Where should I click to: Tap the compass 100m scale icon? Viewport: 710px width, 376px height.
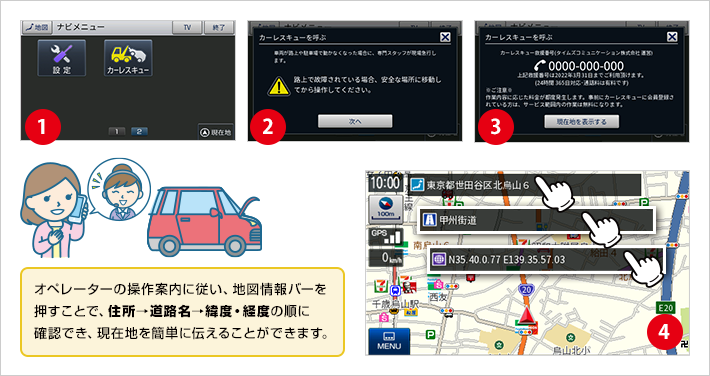385,208
